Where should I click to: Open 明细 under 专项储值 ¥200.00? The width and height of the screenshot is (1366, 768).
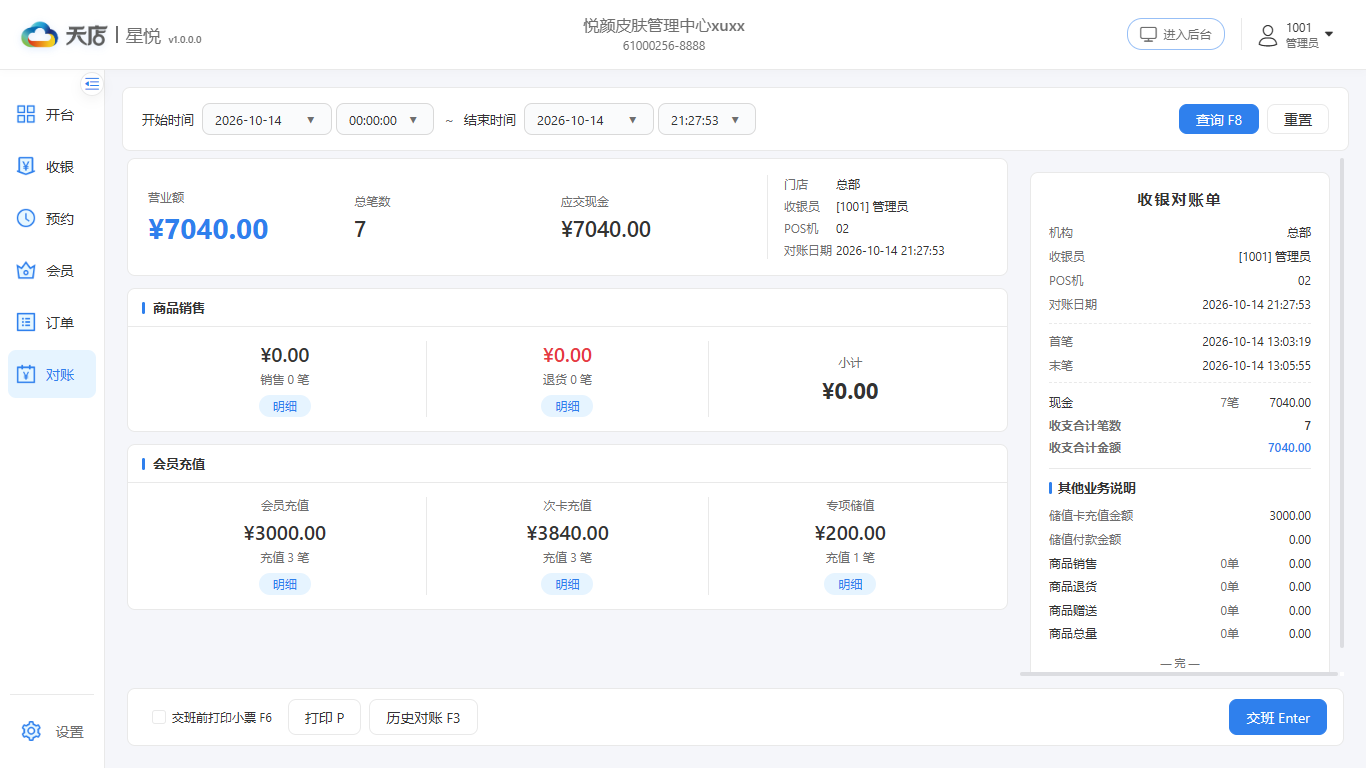850,584
